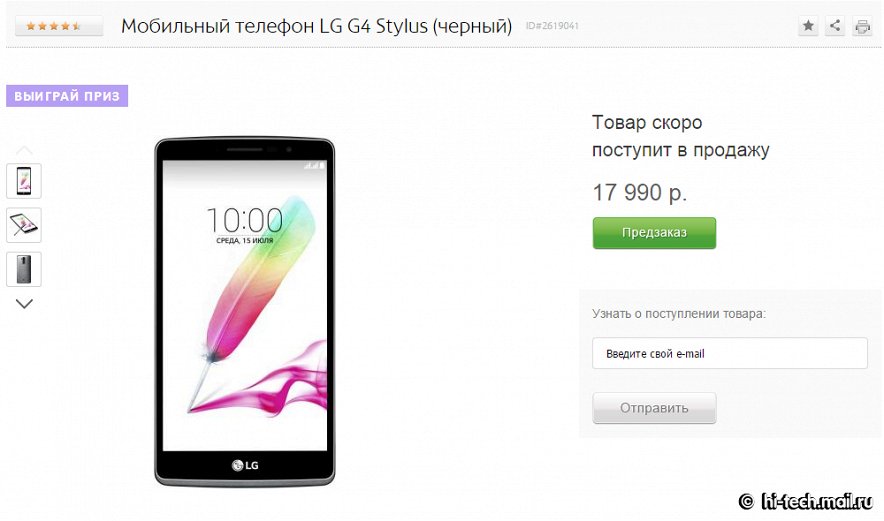
Task: Select the thumbnail showing phone with stylus
Action: (x=24, y=225)
